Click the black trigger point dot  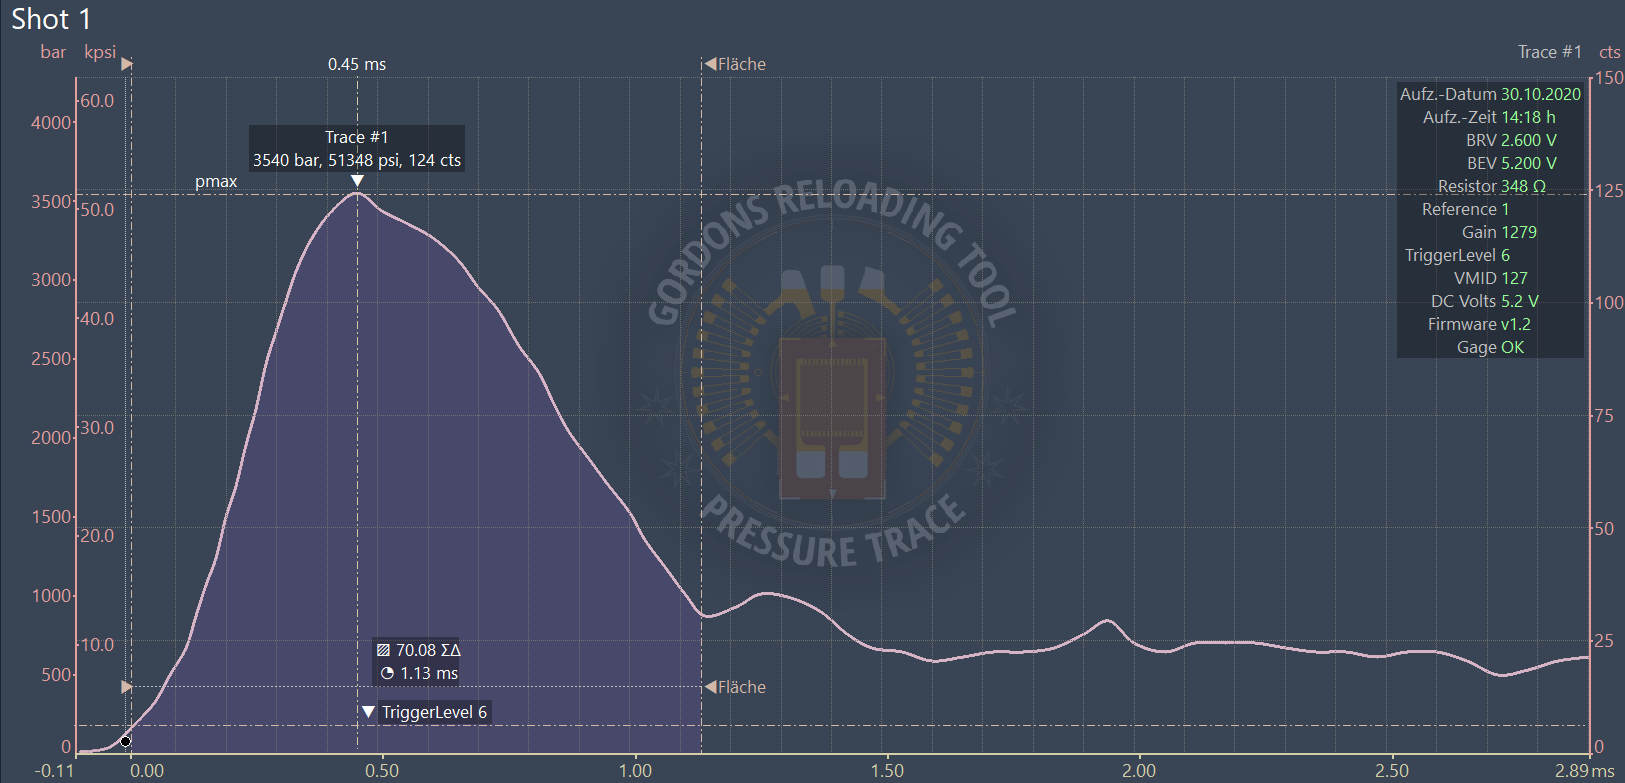pos(125,741)
